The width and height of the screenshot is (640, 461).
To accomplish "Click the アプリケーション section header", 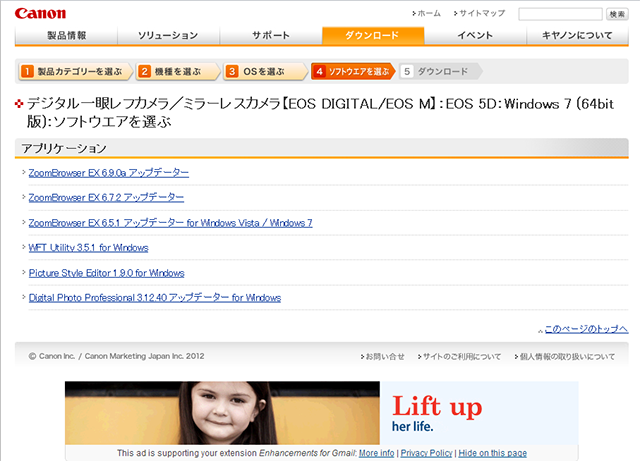I will [322, 148].
